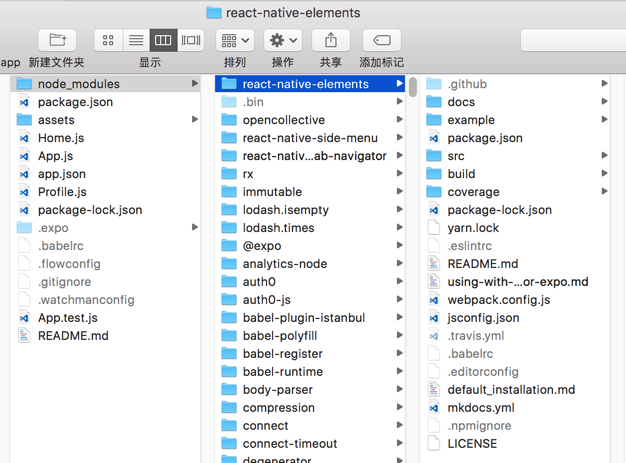Select mkdocs.yml file
This screenshot has height=463, width=626.
coord(515,408)
